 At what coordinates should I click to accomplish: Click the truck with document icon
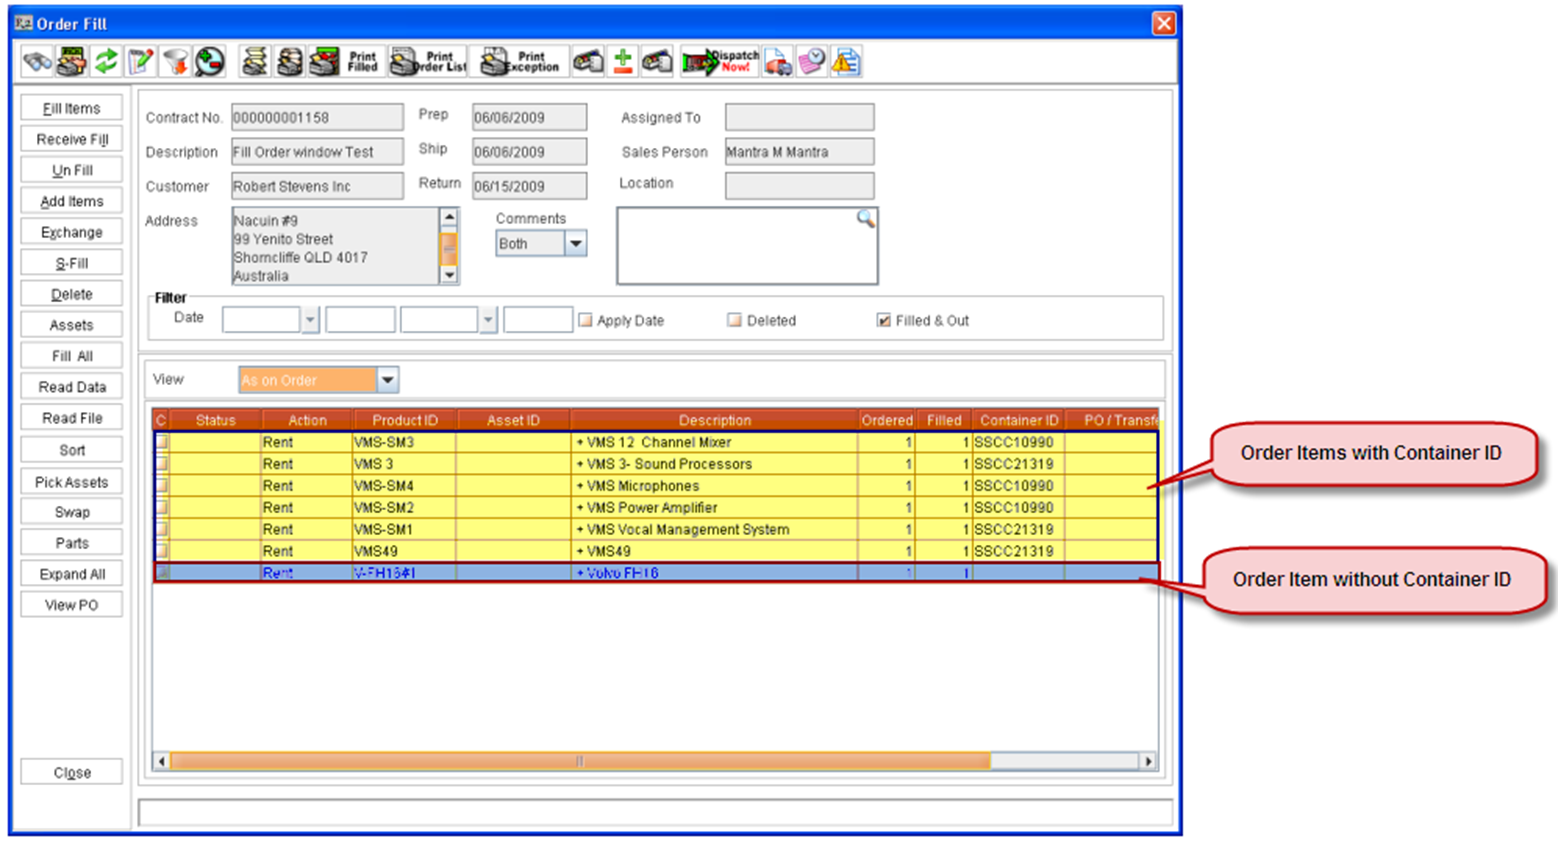(778, 62)
